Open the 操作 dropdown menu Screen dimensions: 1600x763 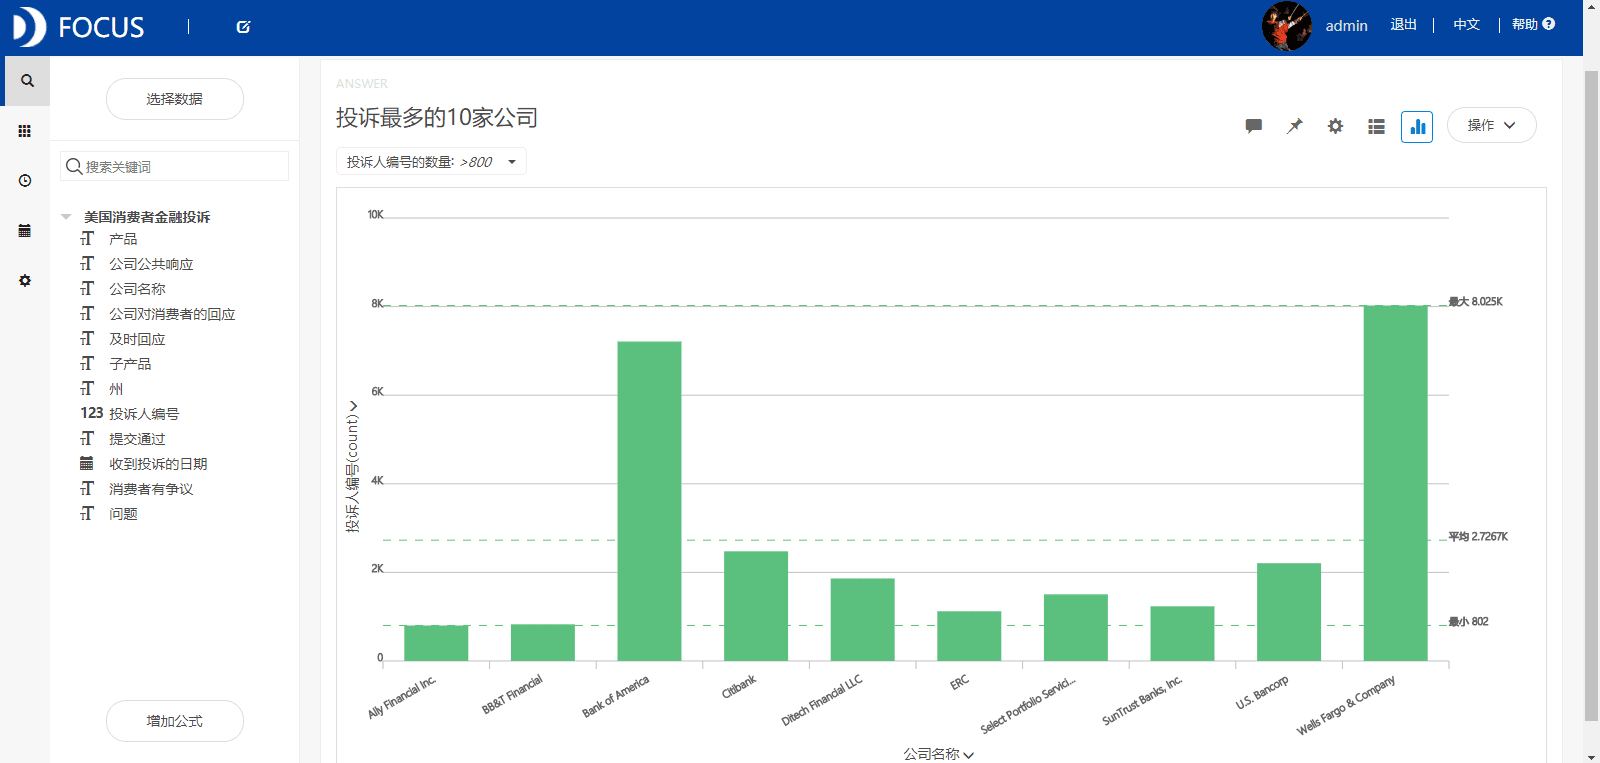tap(1491, 125)
